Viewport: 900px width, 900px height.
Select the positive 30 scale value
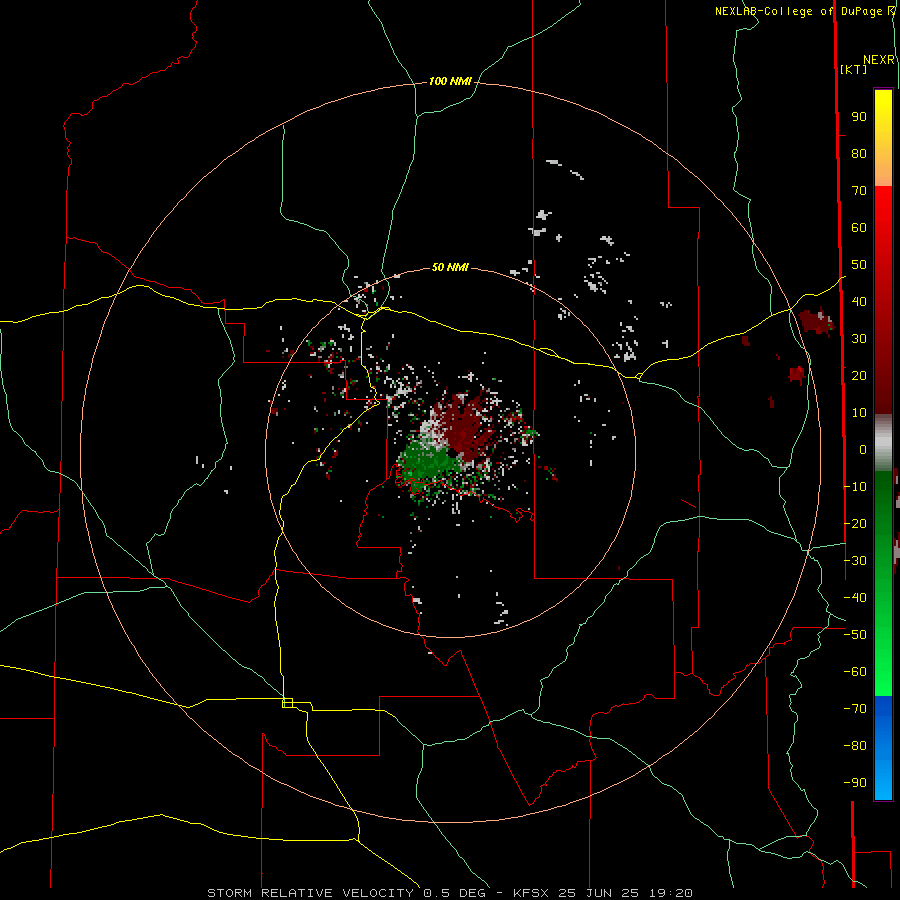click(x=859, y=339)
